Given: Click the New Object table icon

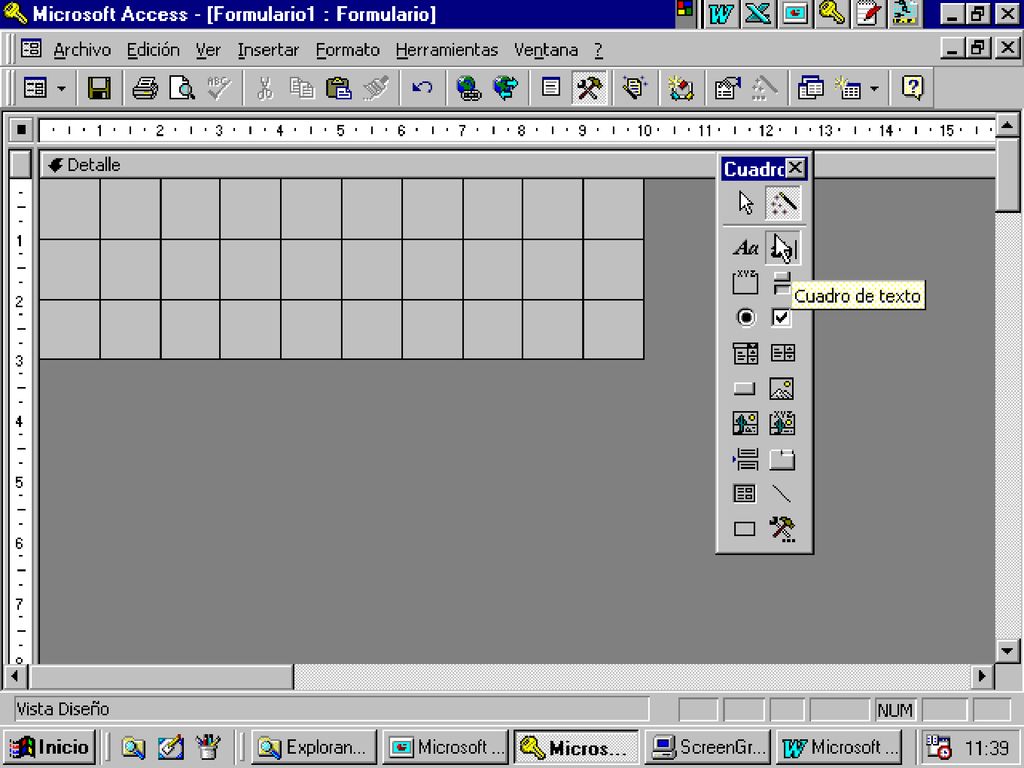Looking at the screenshot, I should (x=848, y=88).
